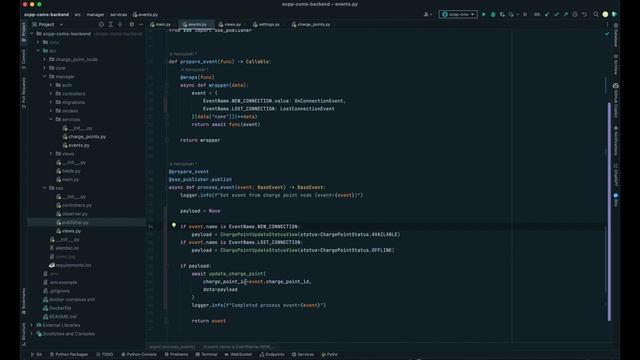Rollback changes with the undo arrow icon
The height and width of the screenshot is (360, 640).
[584, 14]
